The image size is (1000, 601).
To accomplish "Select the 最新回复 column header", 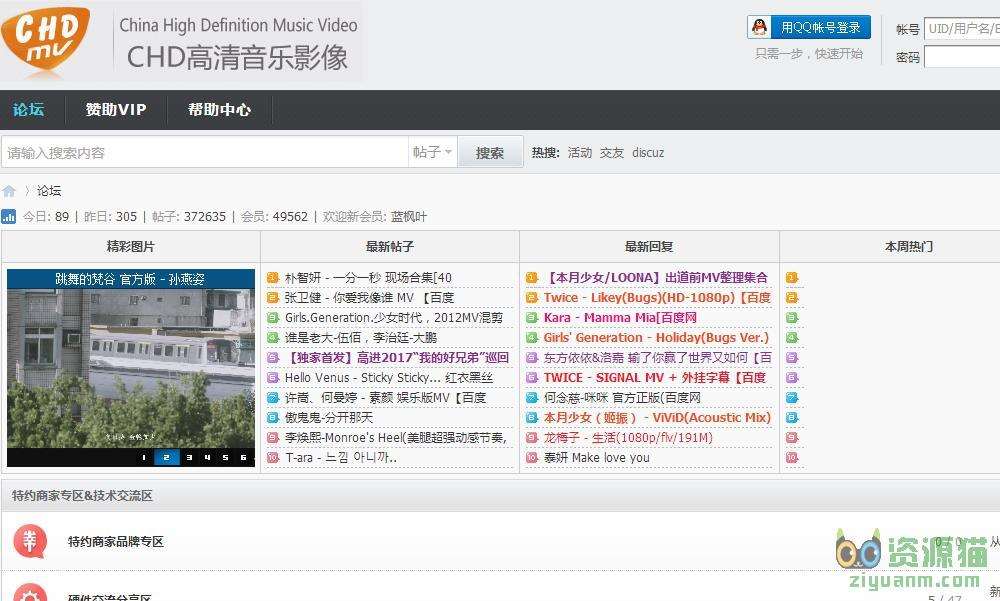I will [649, 246].
